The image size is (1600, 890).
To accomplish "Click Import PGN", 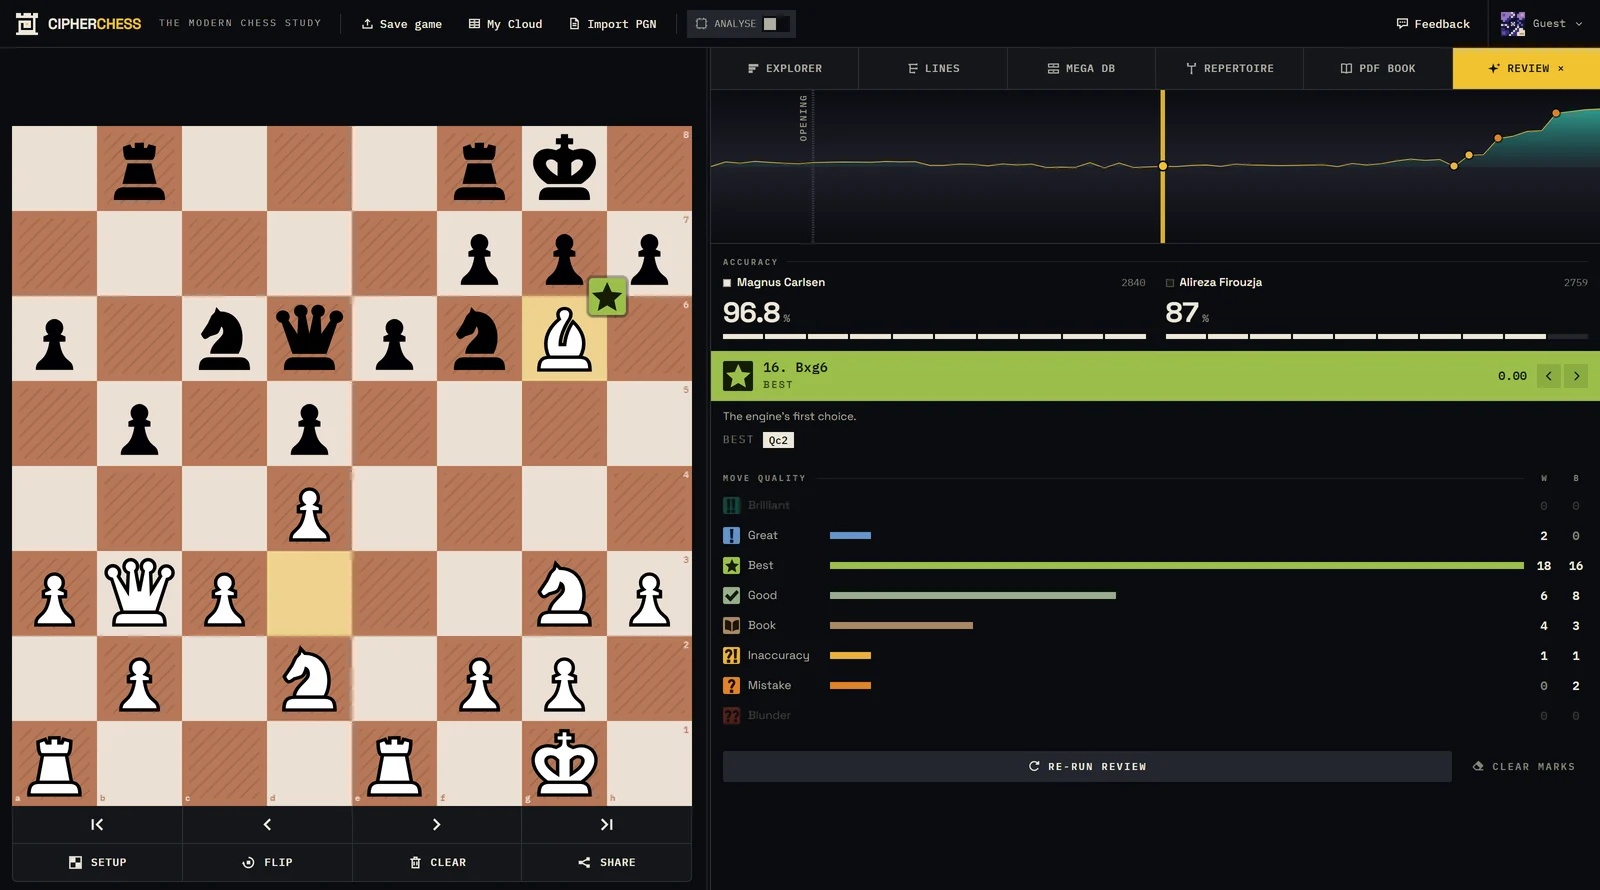I will (x=613, y=24).
